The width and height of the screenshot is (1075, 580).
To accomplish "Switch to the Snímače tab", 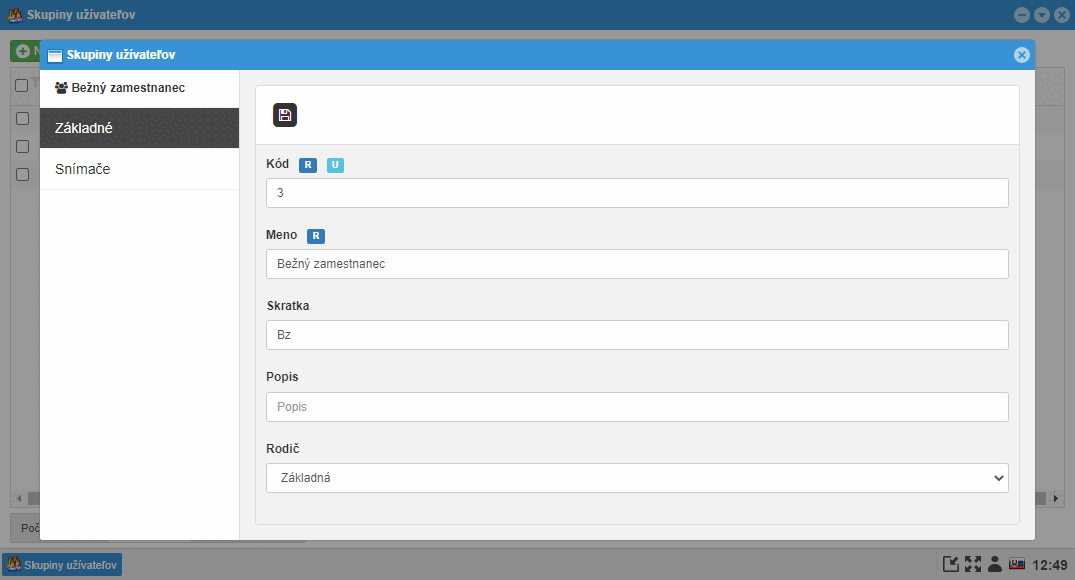I will click(x=139, y=169).
